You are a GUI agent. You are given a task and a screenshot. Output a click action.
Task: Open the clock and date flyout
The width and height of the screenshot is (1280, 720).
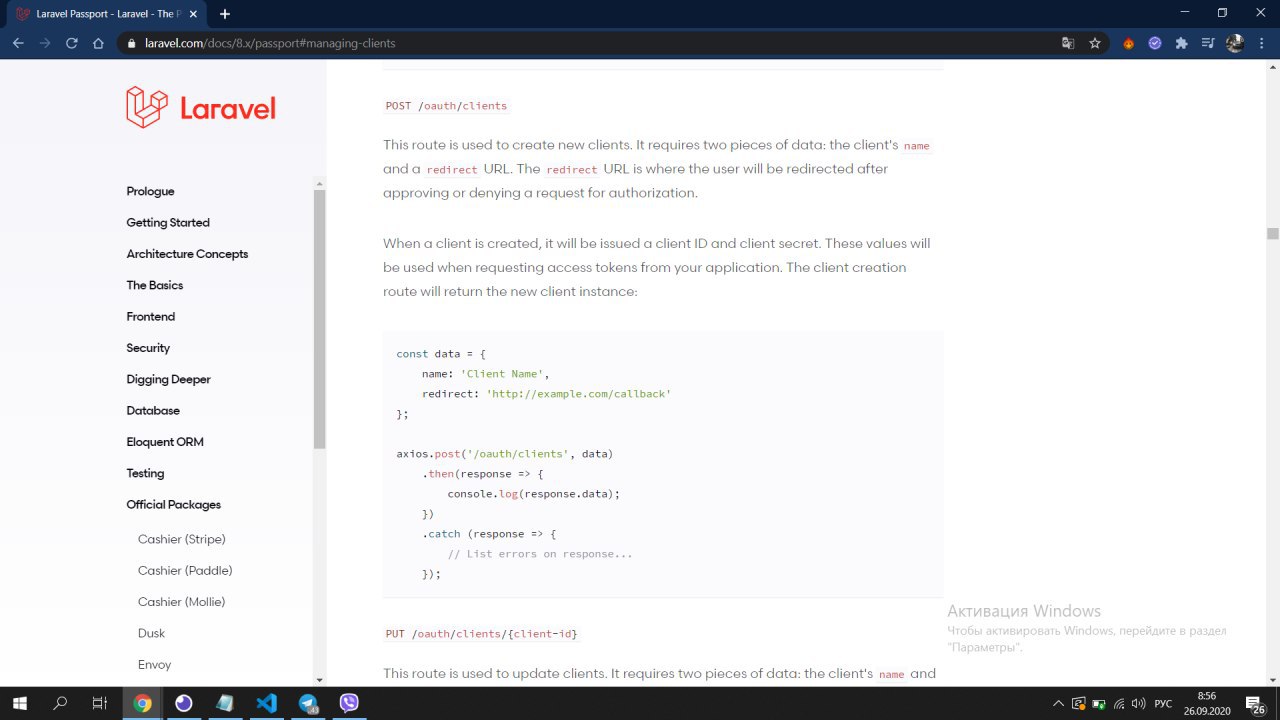[x=1206, y=703]
